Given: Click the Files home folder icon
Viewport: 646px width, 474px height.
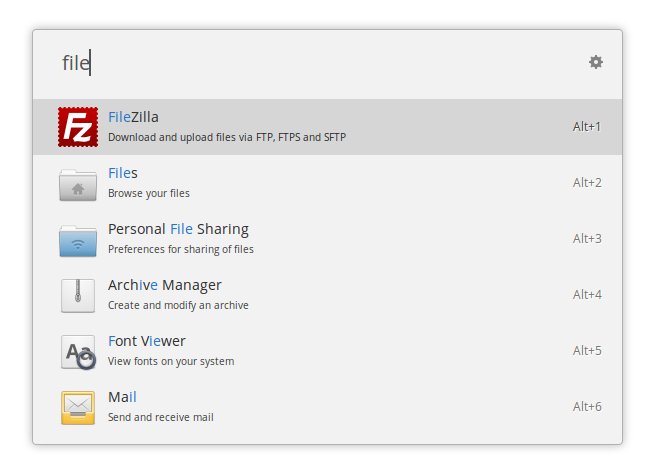Looking at the screenshot, I should [x=78, y=185].
